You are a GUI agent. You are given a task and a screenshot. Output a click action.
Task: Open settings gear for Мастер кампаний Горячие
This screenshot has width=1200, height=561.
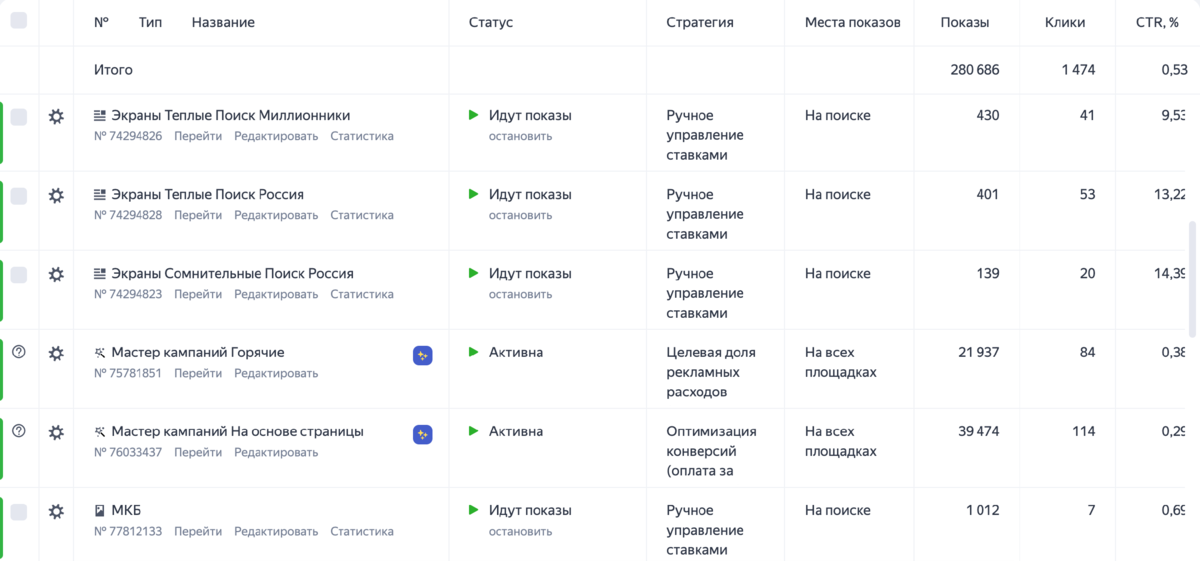pyautogui.click(x=56, y=353)
